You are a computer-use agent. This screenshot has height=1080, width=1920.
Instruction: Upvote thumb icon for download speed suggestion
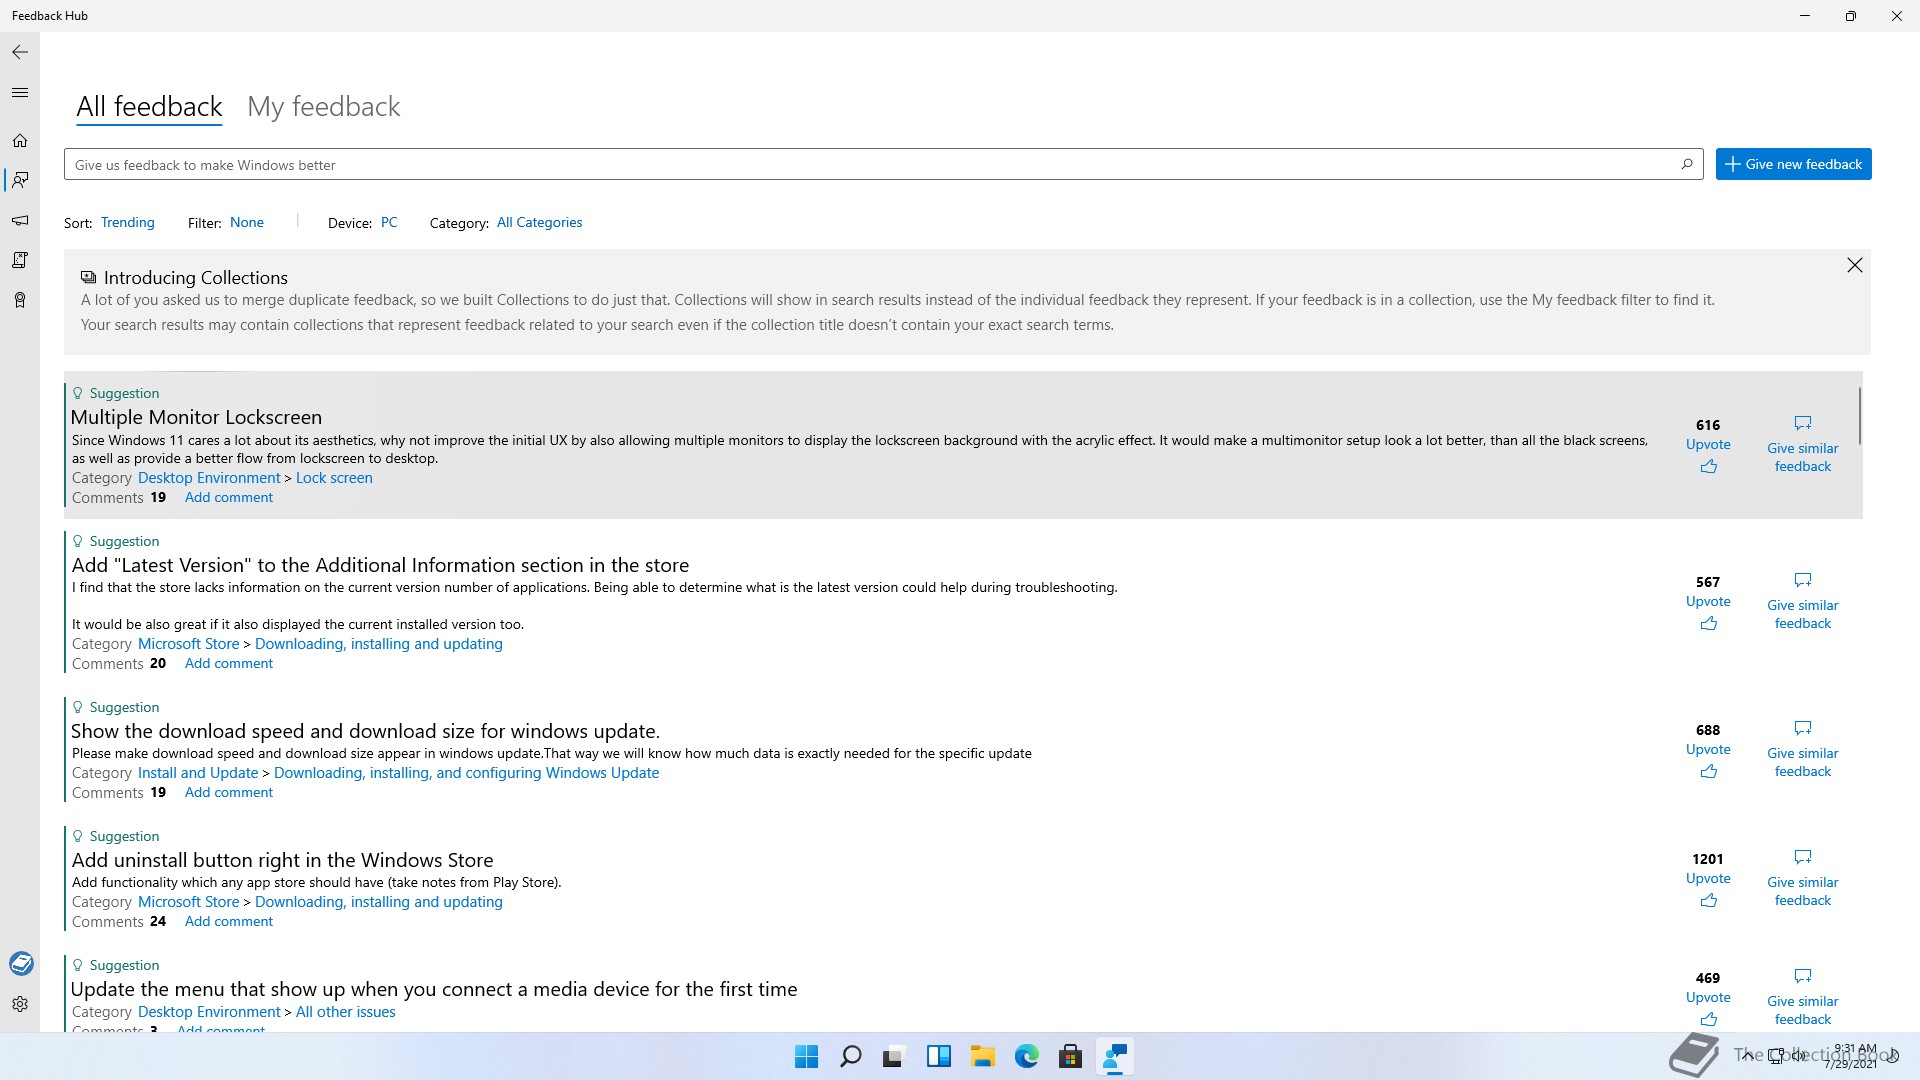coord(1708,772)
